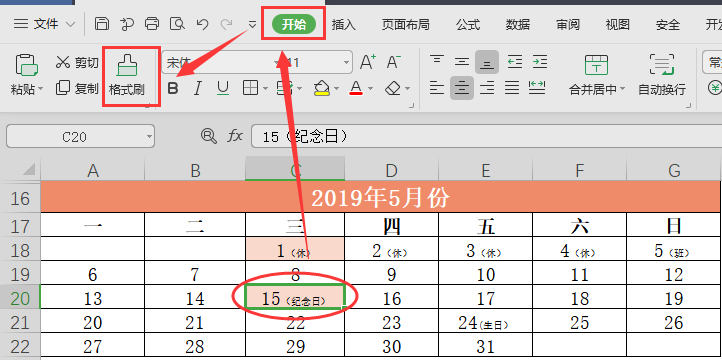
Task: Open the Font Color dropdown arrow
Action: (370, 88)
